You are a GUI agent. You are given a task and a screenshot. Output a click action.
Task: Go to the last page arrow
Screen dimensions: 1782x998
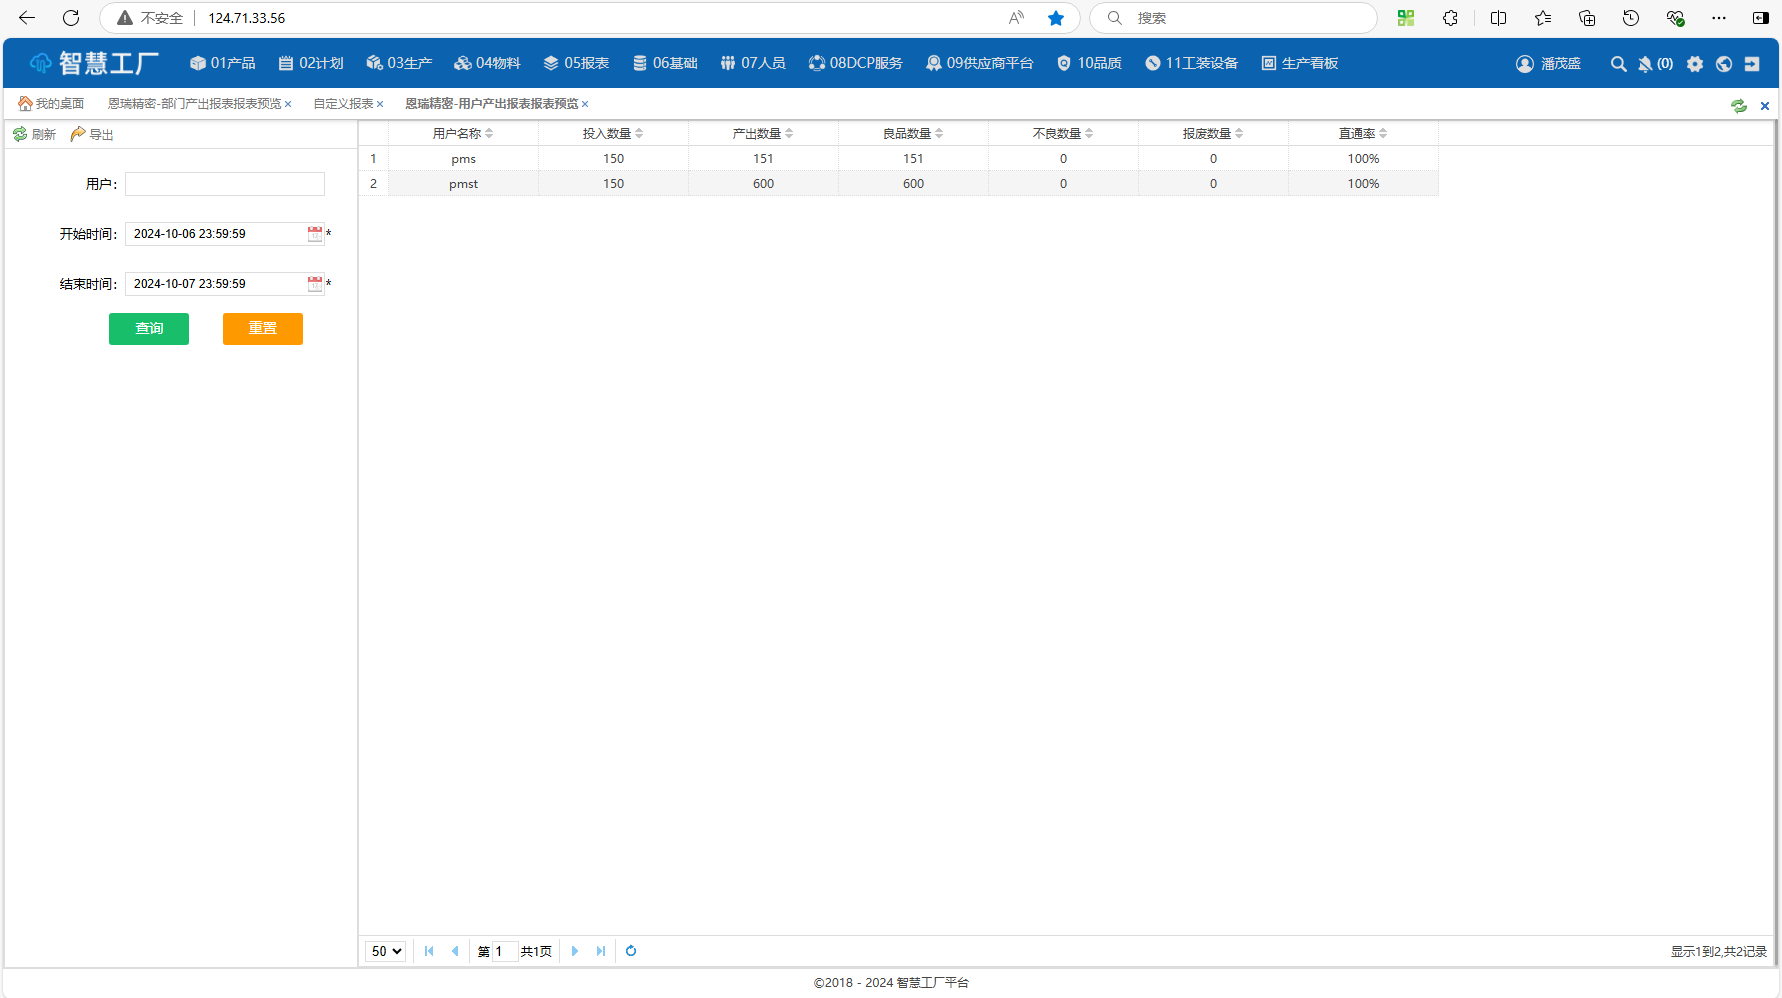coord(601,951)
